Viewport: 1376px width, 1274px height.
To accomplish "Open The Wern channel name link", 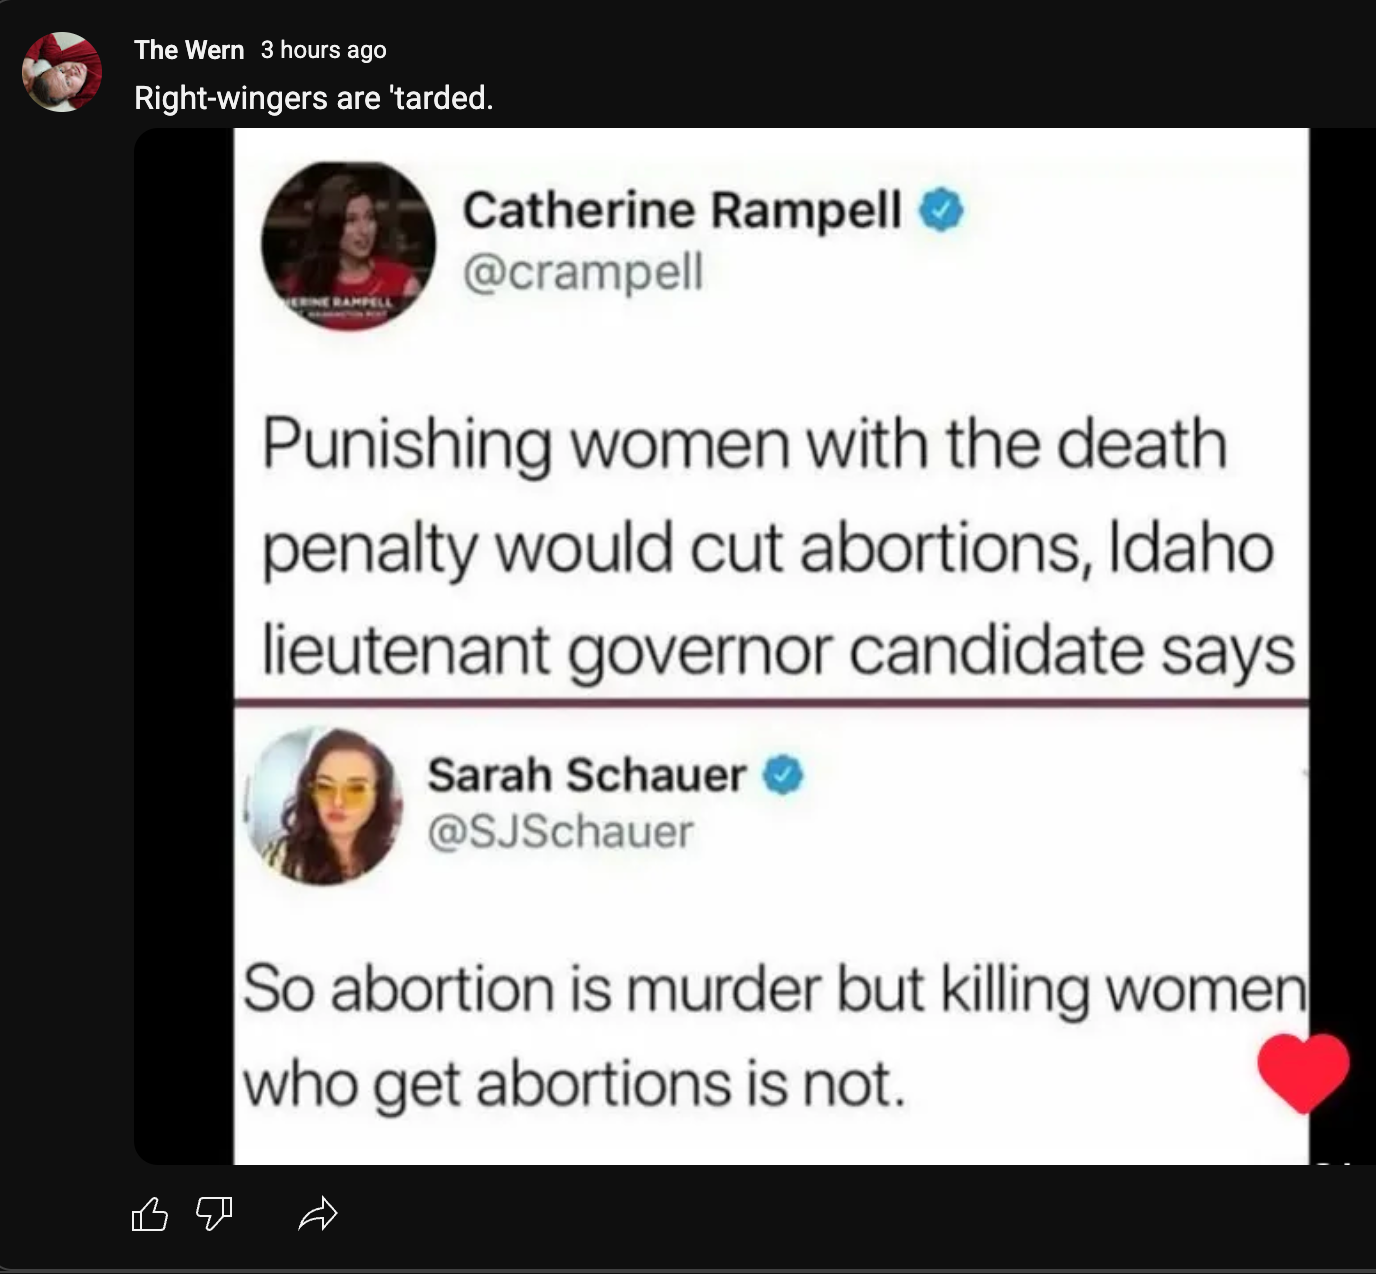I will 189,50.
